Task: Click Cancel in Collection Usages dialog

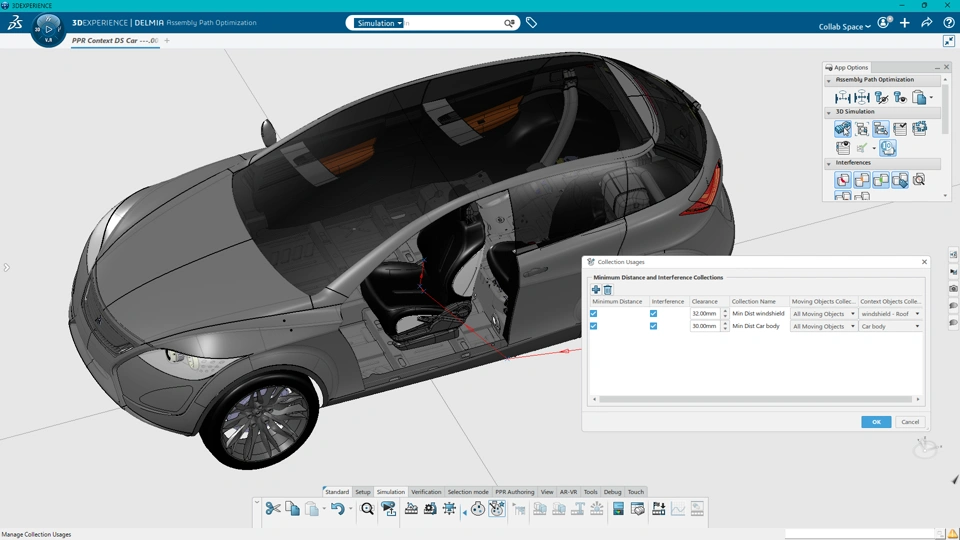Action: tap(909, 422)
